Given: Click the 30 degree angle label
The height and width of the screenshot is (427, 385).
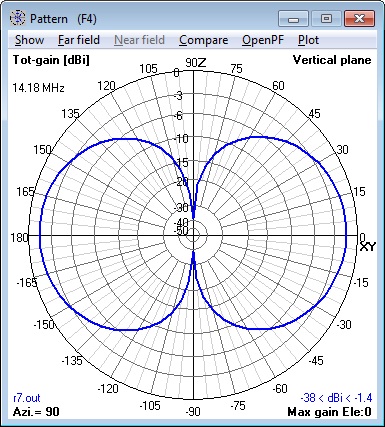Looking at the screenshot, I should (x=342, y=150).
